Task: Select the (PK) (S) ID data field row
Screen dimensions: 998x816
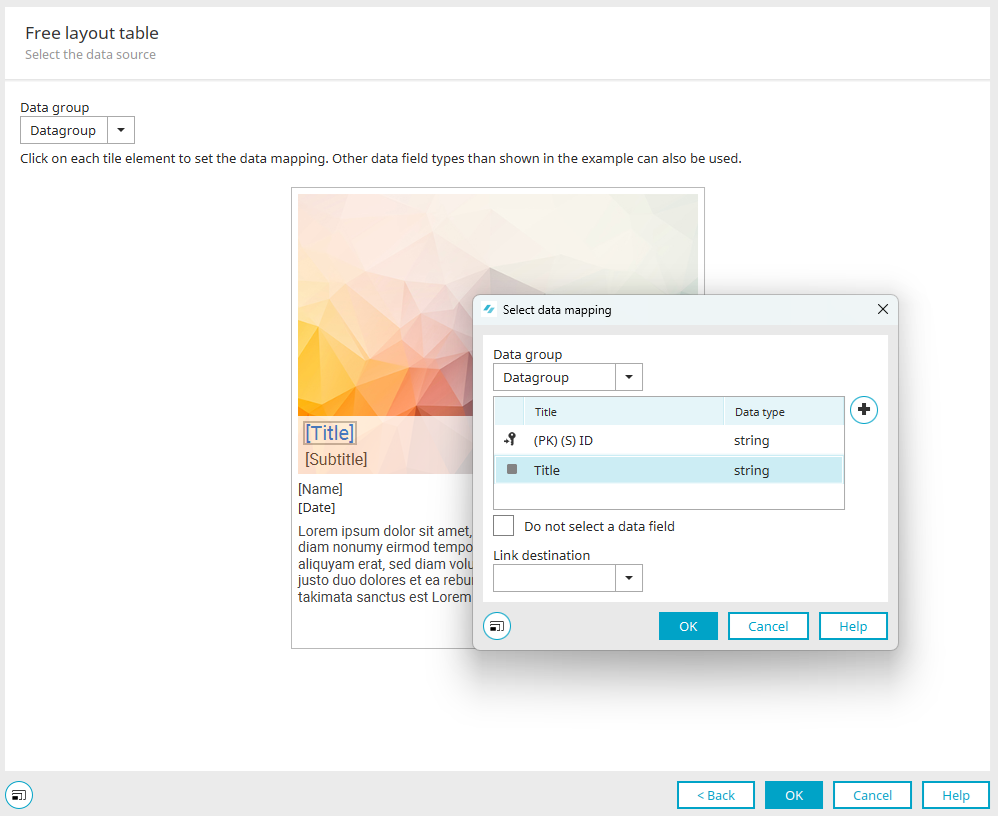Action: coord(669,440)
